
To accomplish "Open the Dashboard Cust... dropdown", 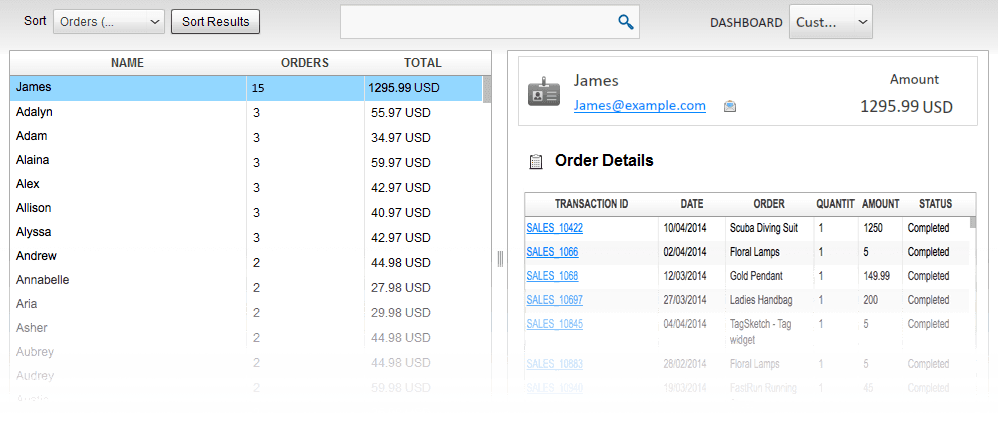I will click(831, 22).
